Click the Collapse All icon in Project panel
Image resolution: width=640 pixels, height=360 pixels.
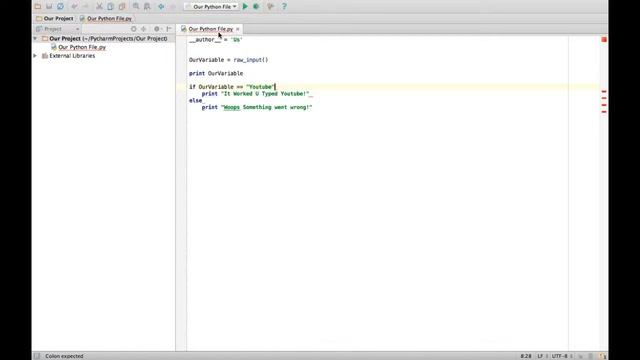click(x=144, y=29)
